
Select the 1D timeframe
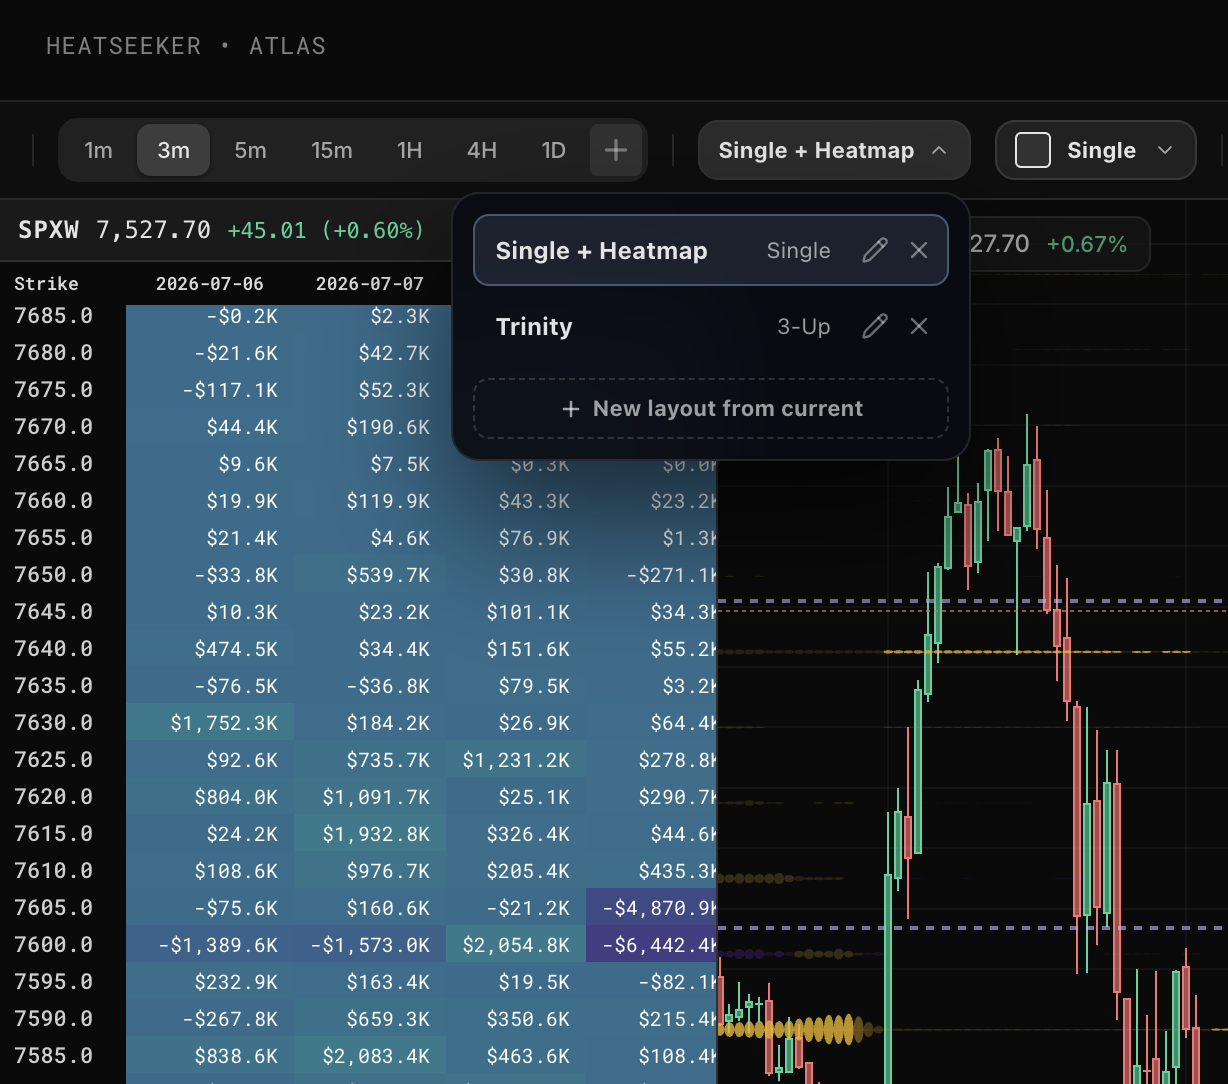(x=553, y=150)
